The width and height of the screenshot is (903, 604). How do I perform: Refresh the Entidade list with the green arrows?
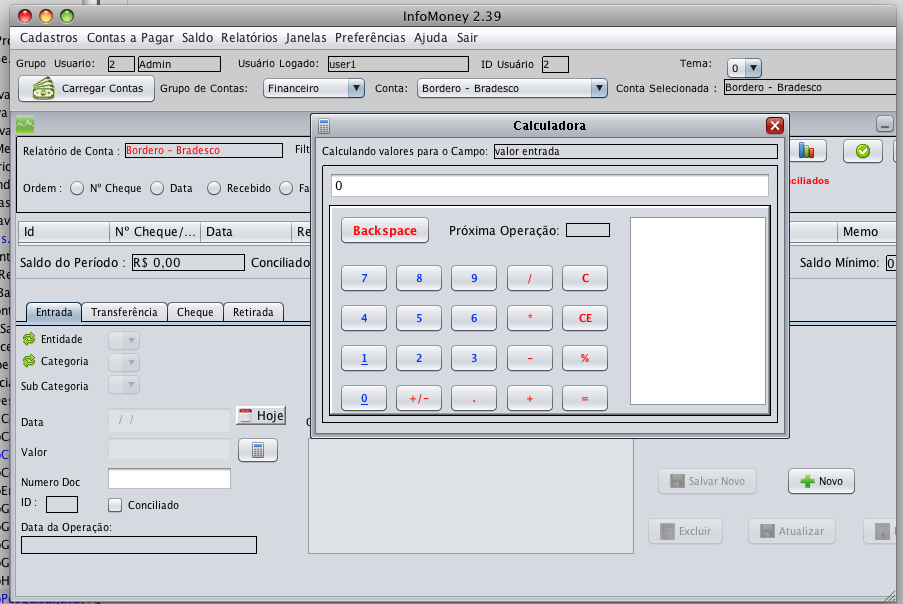(29, 339)
